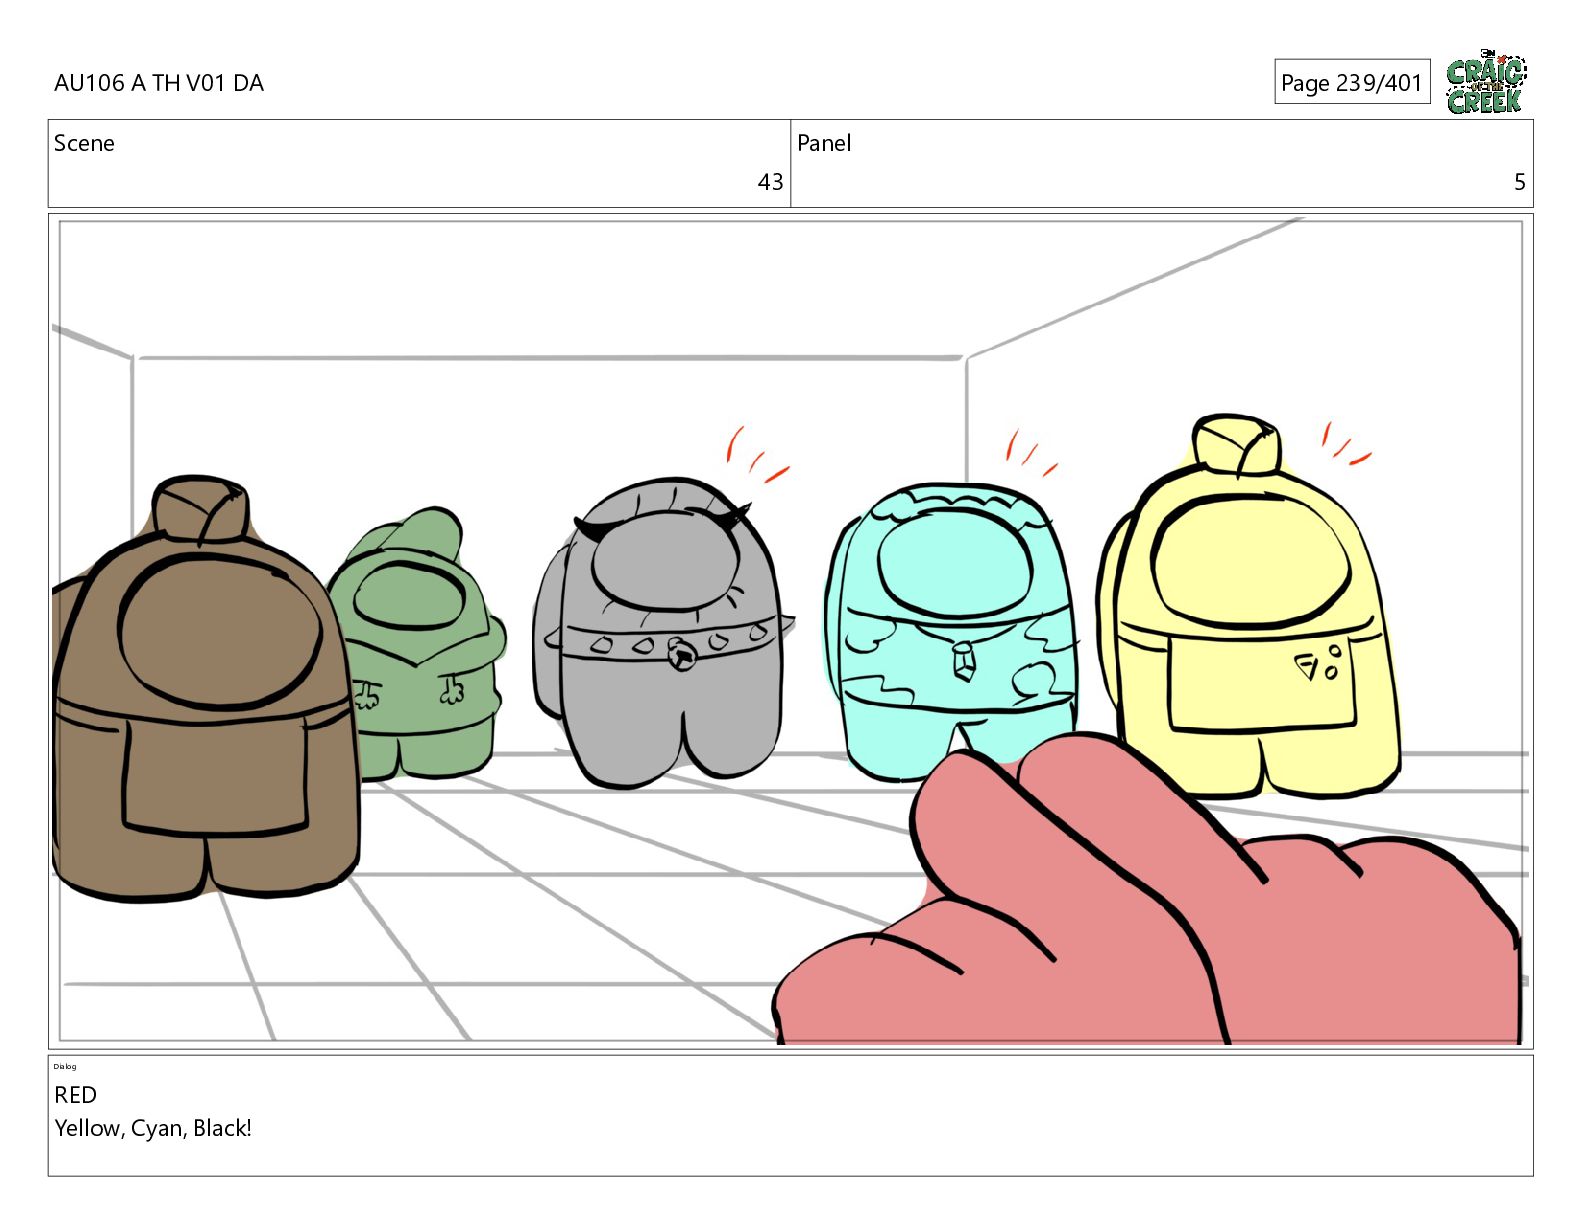Click the 'Panel' label
This screenshot has width=1584, height=1224.
click(824, 143)
